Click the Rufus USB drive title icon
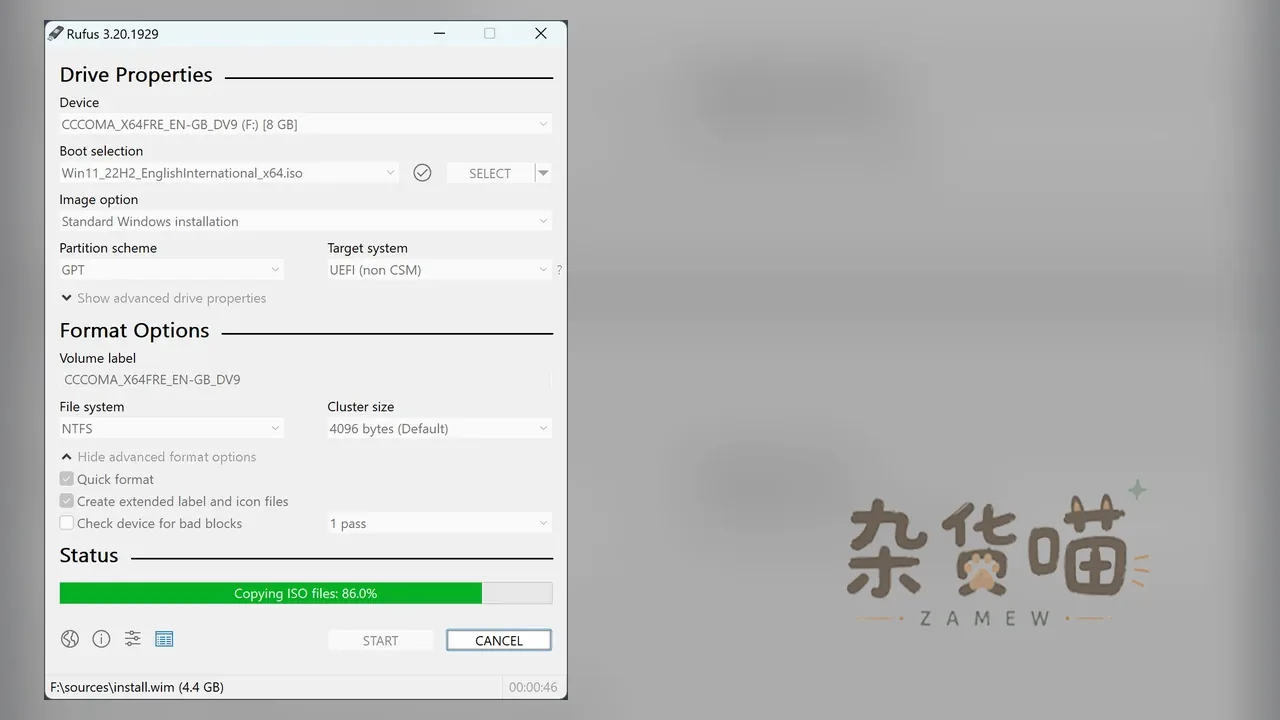The image size is (1280, 720). [55, 33]
